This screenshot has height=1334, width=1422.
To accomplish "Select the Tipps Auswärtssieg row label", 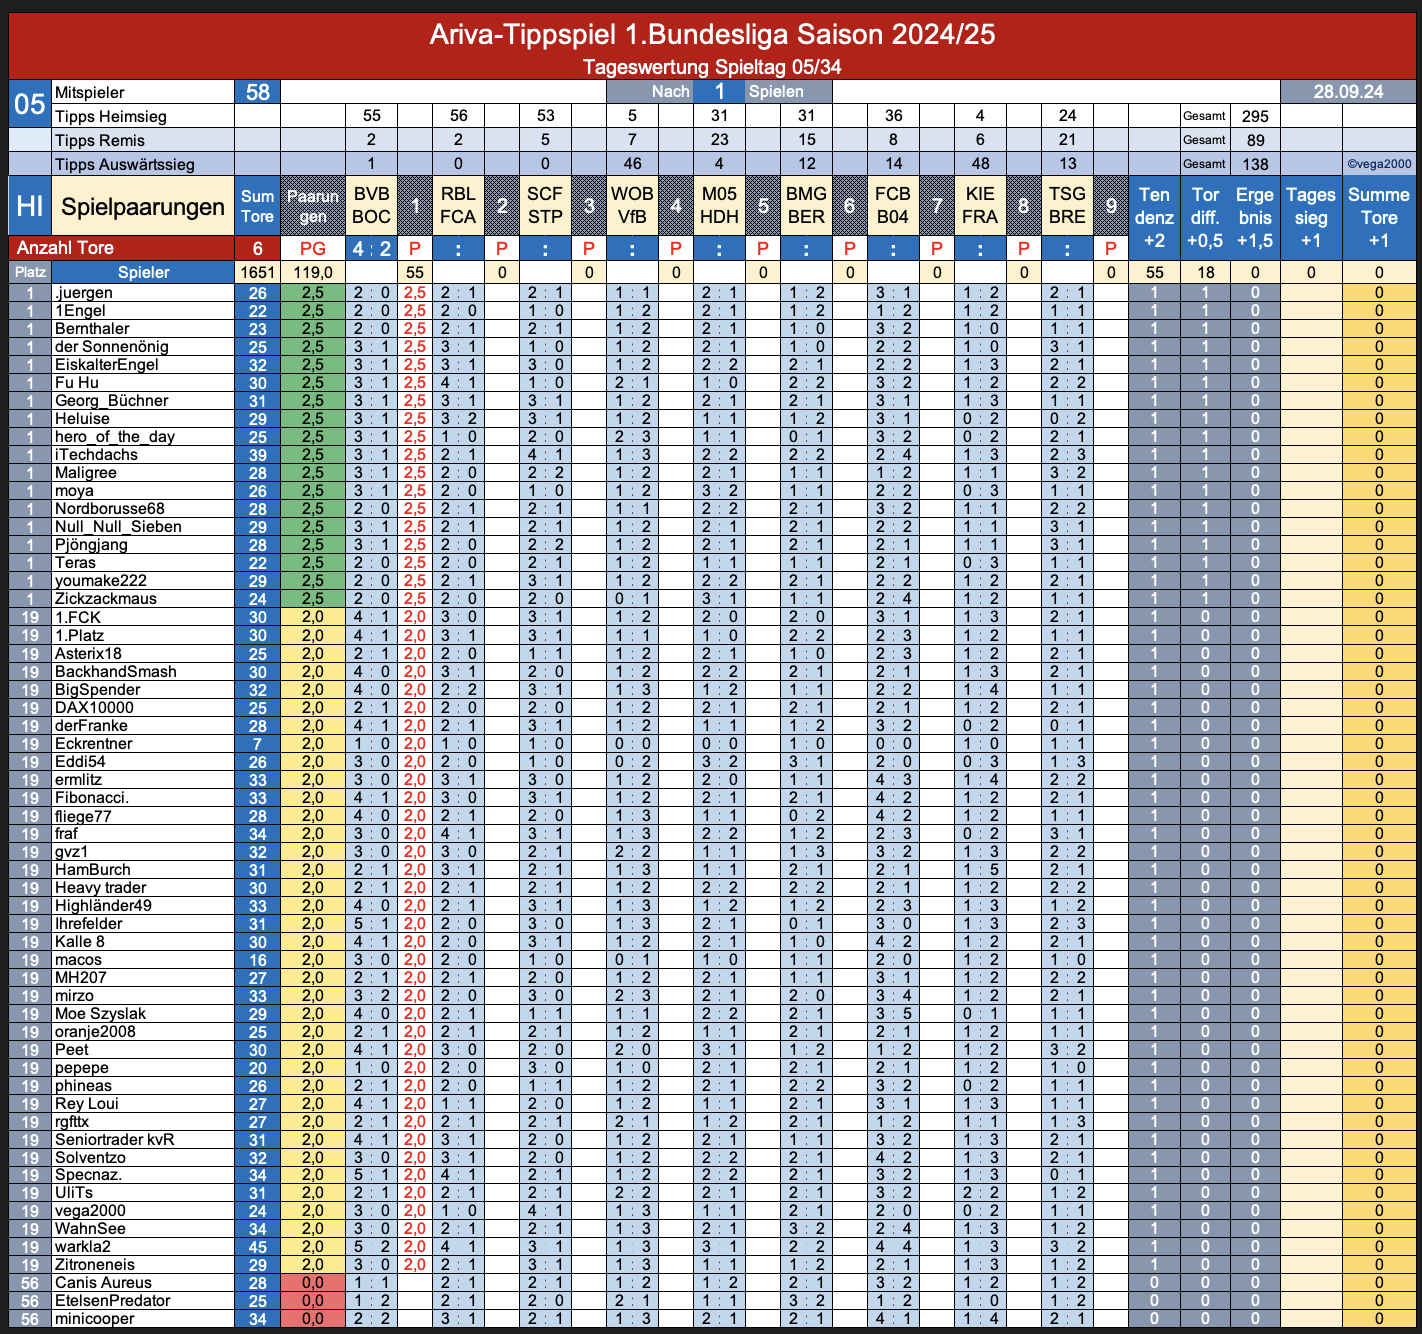I will point(143,164).
